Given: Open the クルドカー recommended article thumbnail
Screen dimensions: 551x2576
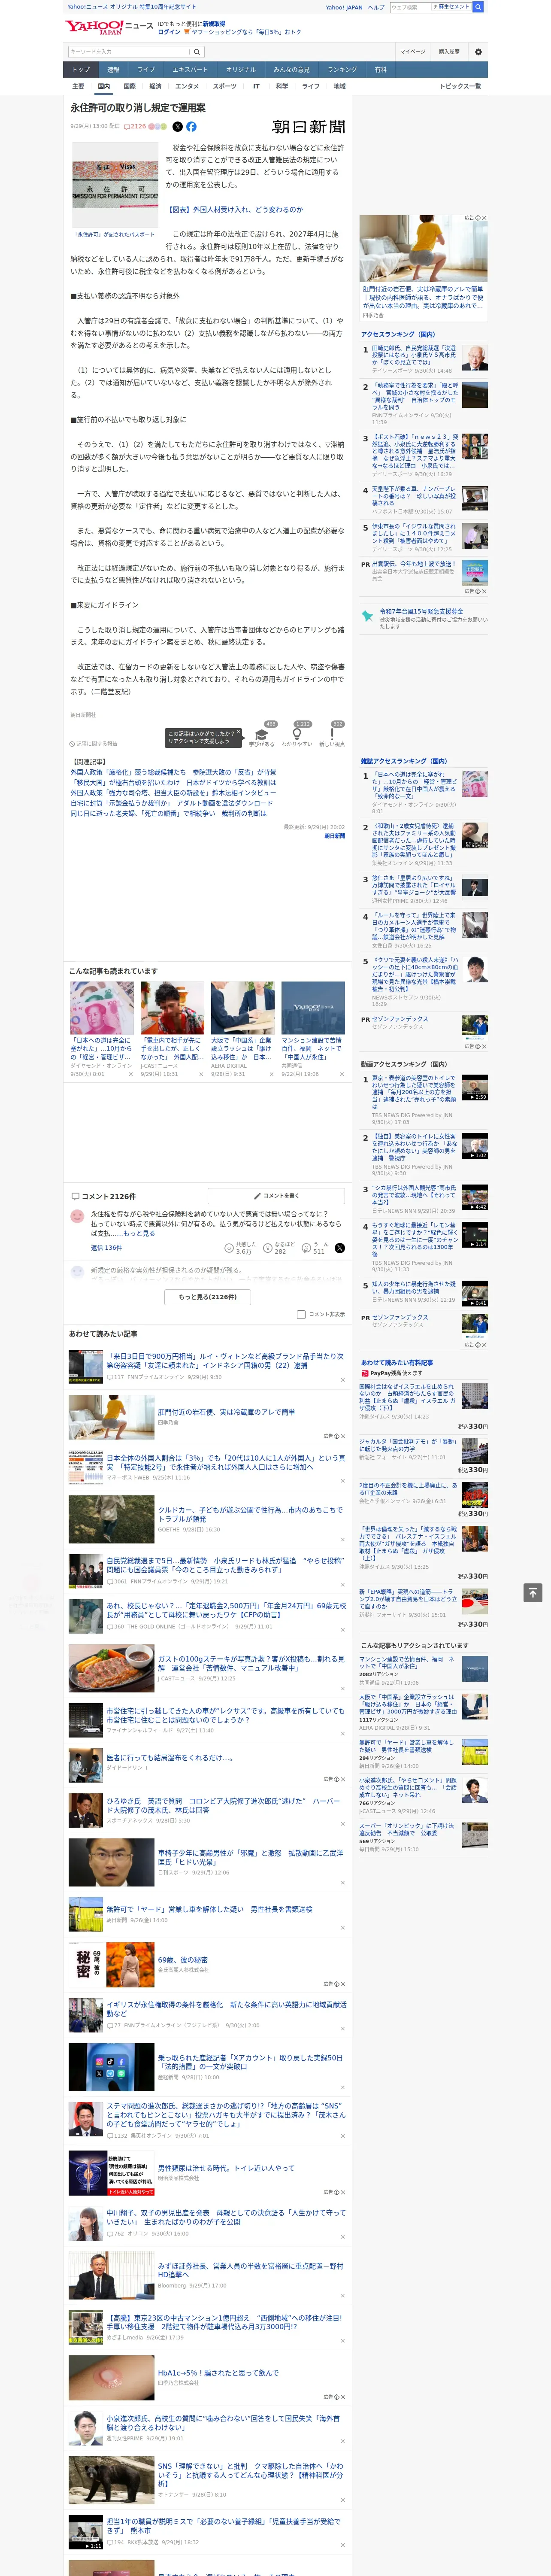Looking at the screenshot, I should click(x=111, y=1516).
